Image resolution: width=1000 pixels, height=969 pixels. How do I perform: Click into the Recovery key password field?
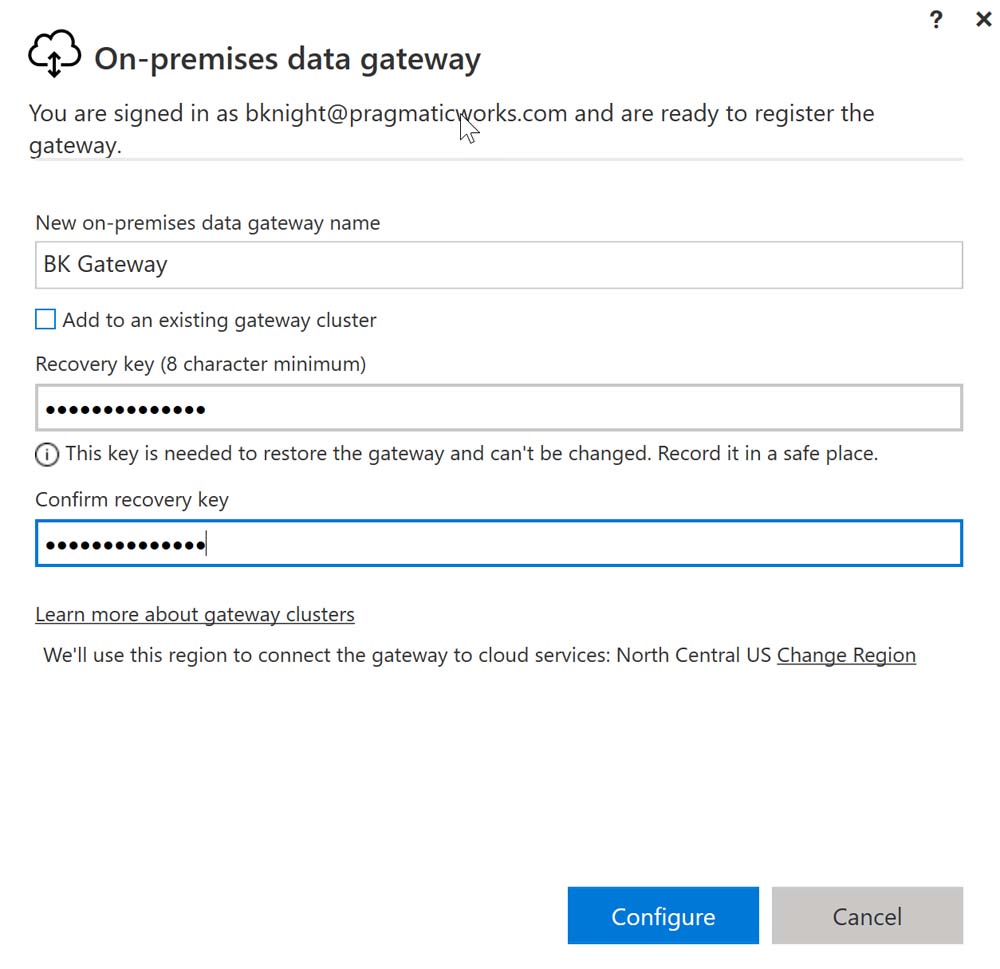point(498,409)
